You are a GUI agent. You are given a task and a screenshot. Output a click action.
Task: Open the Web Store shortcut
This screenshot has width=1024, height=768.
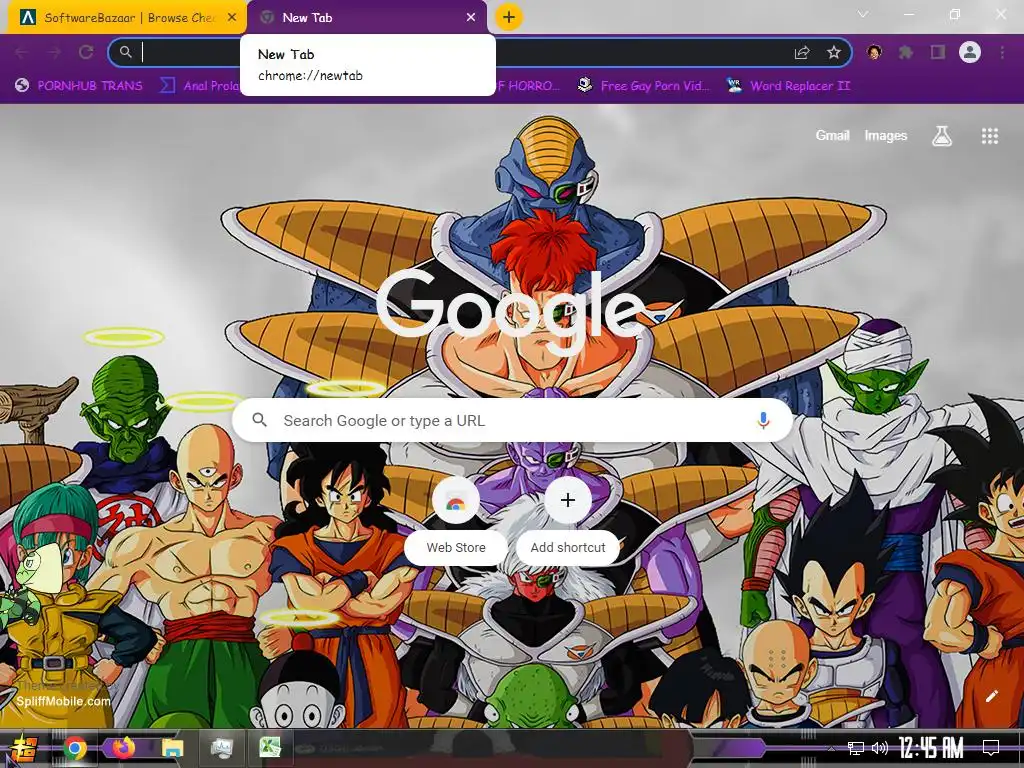(456, 522)
